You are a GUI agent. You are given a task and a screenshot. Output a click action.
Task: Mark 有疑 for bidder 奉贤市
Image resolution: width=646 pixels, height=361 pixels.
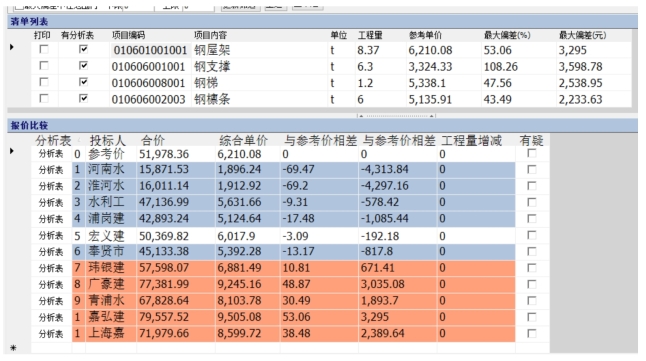pyautogui.click(x=532, y=251)
